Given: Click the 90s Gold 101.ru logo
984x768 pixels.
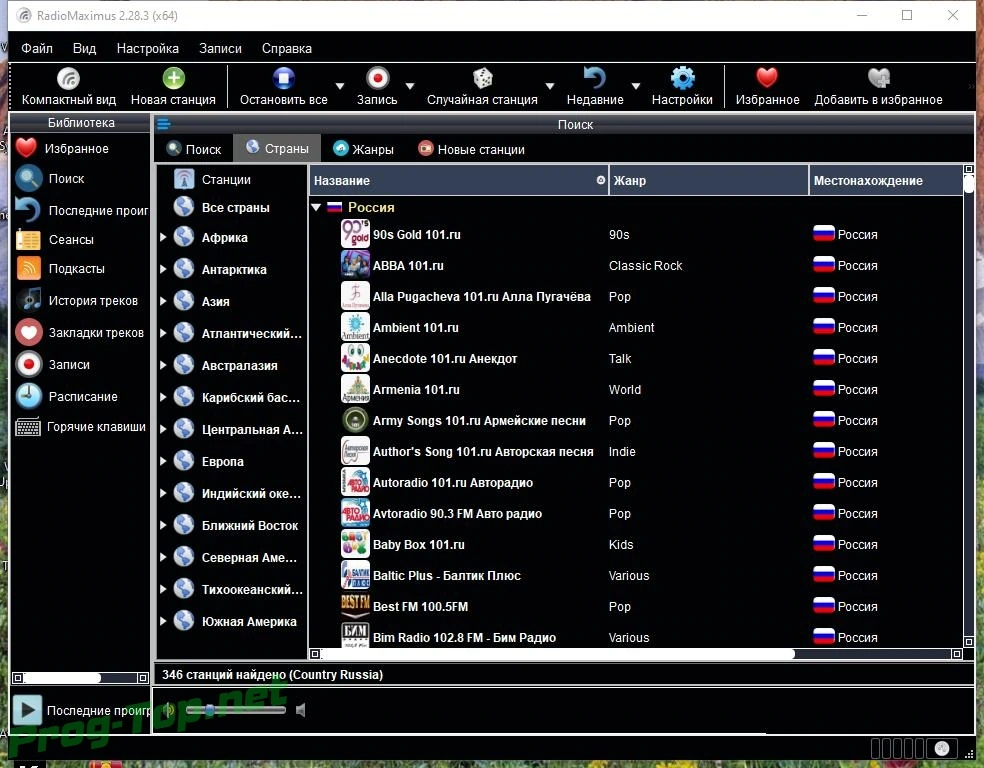Looking at the screenshot, I should [355, 233].
